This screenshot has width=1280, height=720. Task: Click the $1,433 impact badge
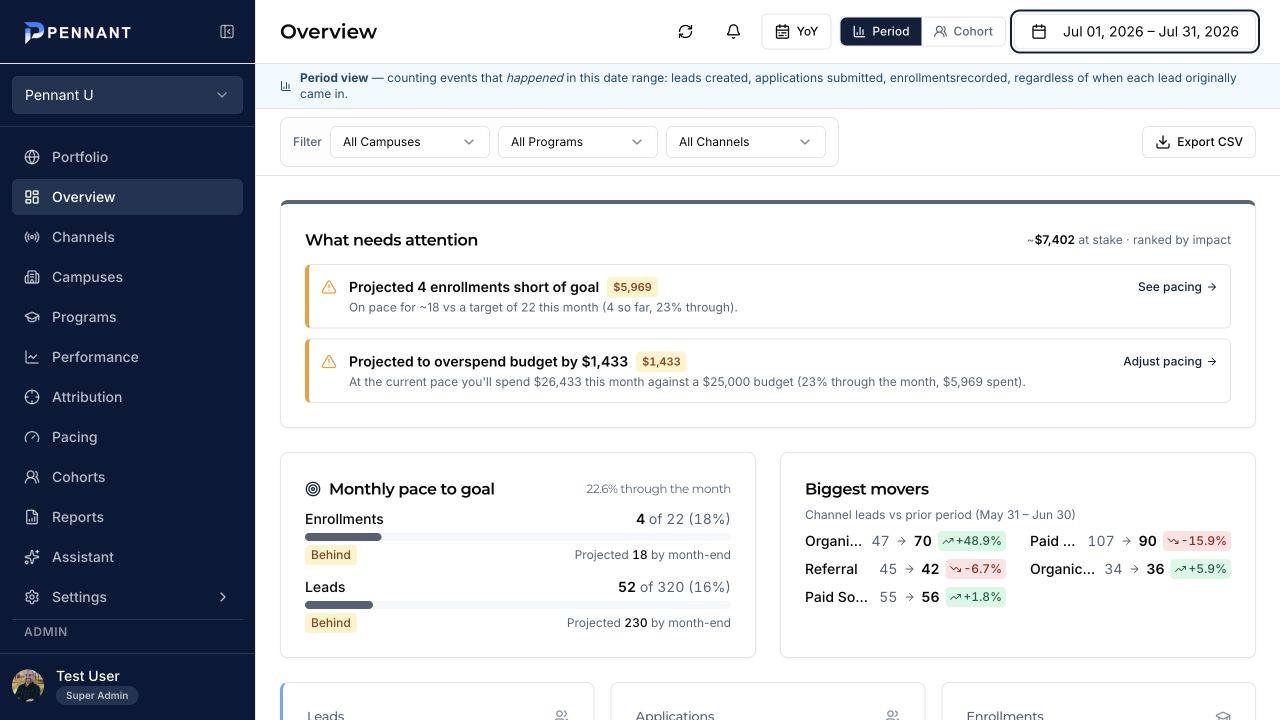click(x=661, y=362)
